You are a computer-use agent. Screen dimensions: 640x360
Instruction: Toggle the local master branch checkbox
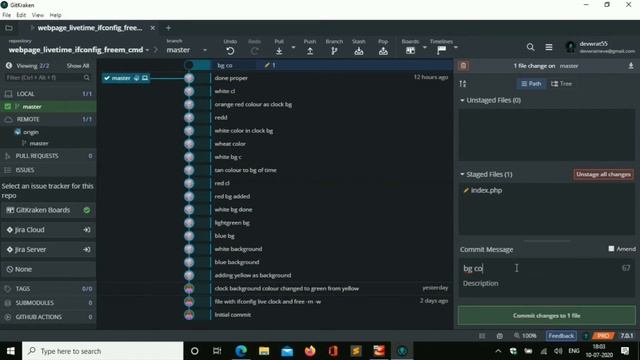tap(8, 107)
